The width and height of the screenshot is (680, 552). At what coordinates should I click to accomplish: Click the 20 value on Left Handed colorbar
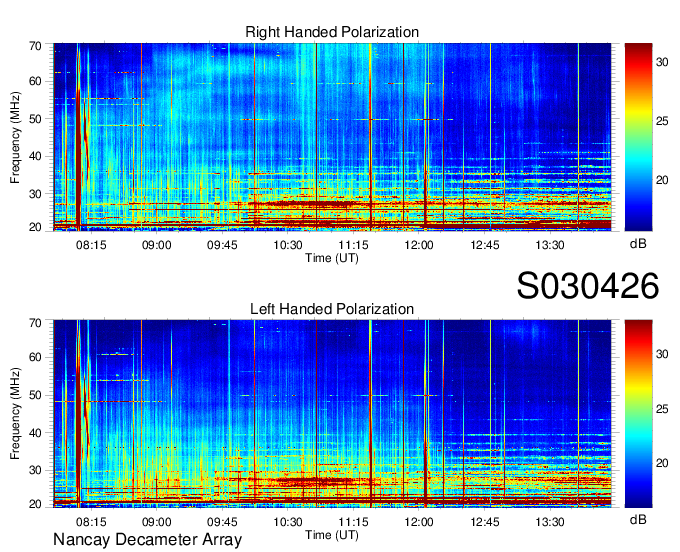coord(662,463)
